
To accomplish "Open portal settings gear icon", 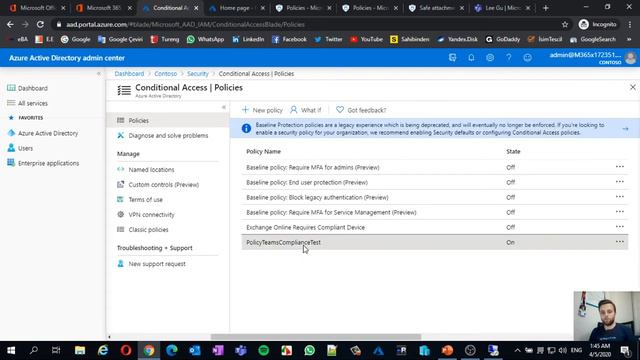I will 490,58.
